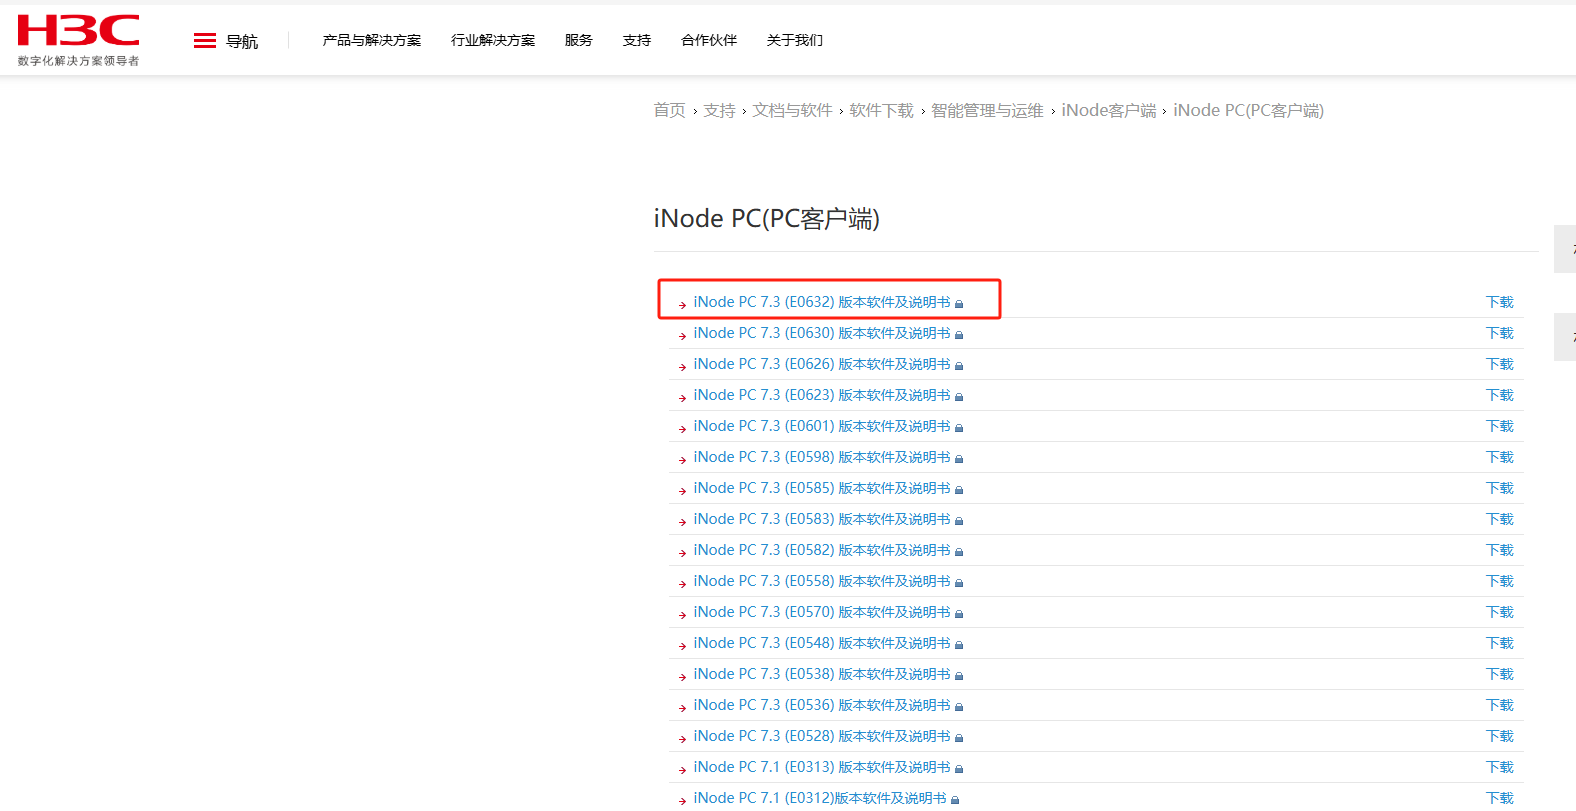Click the H3C logo

[x=79, y=40]
